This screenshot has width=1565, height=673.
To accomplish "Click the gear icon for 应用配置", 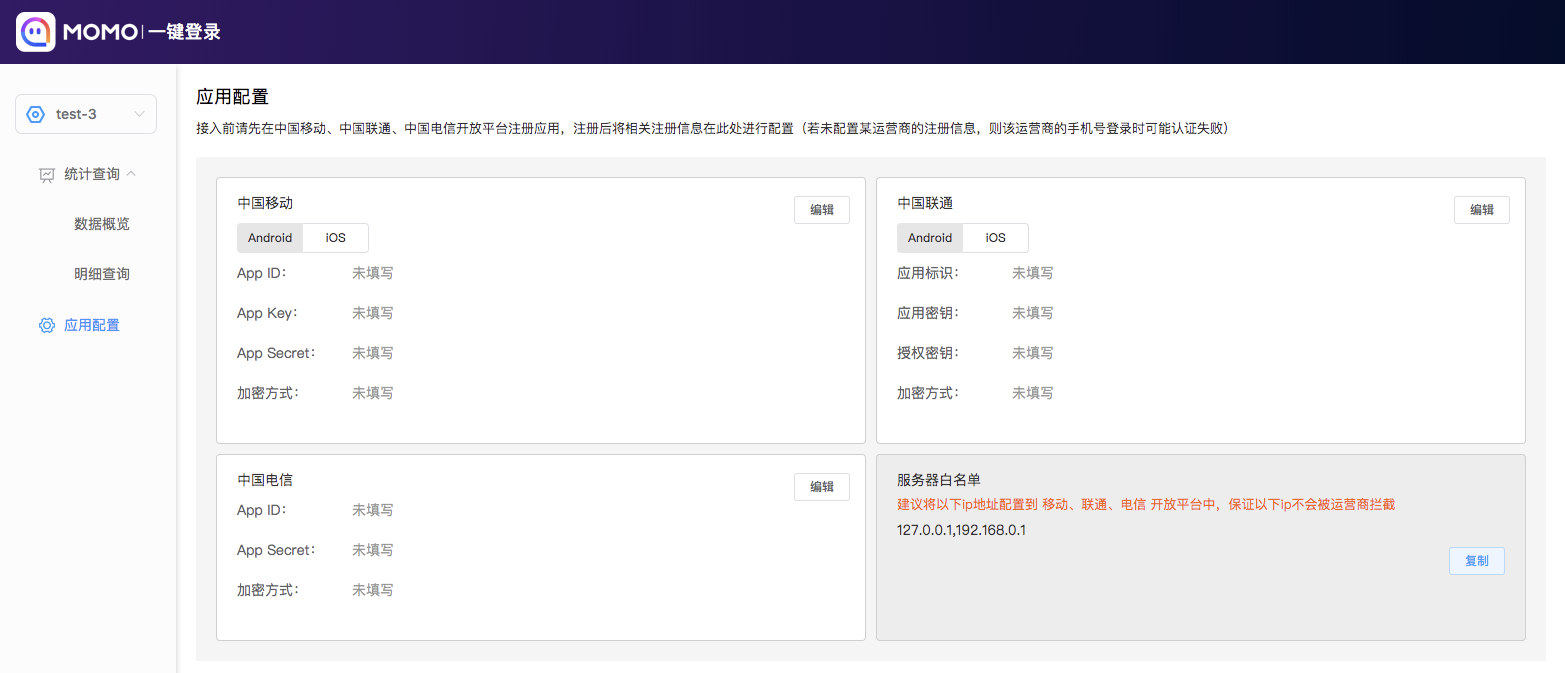I will (47, 325).
